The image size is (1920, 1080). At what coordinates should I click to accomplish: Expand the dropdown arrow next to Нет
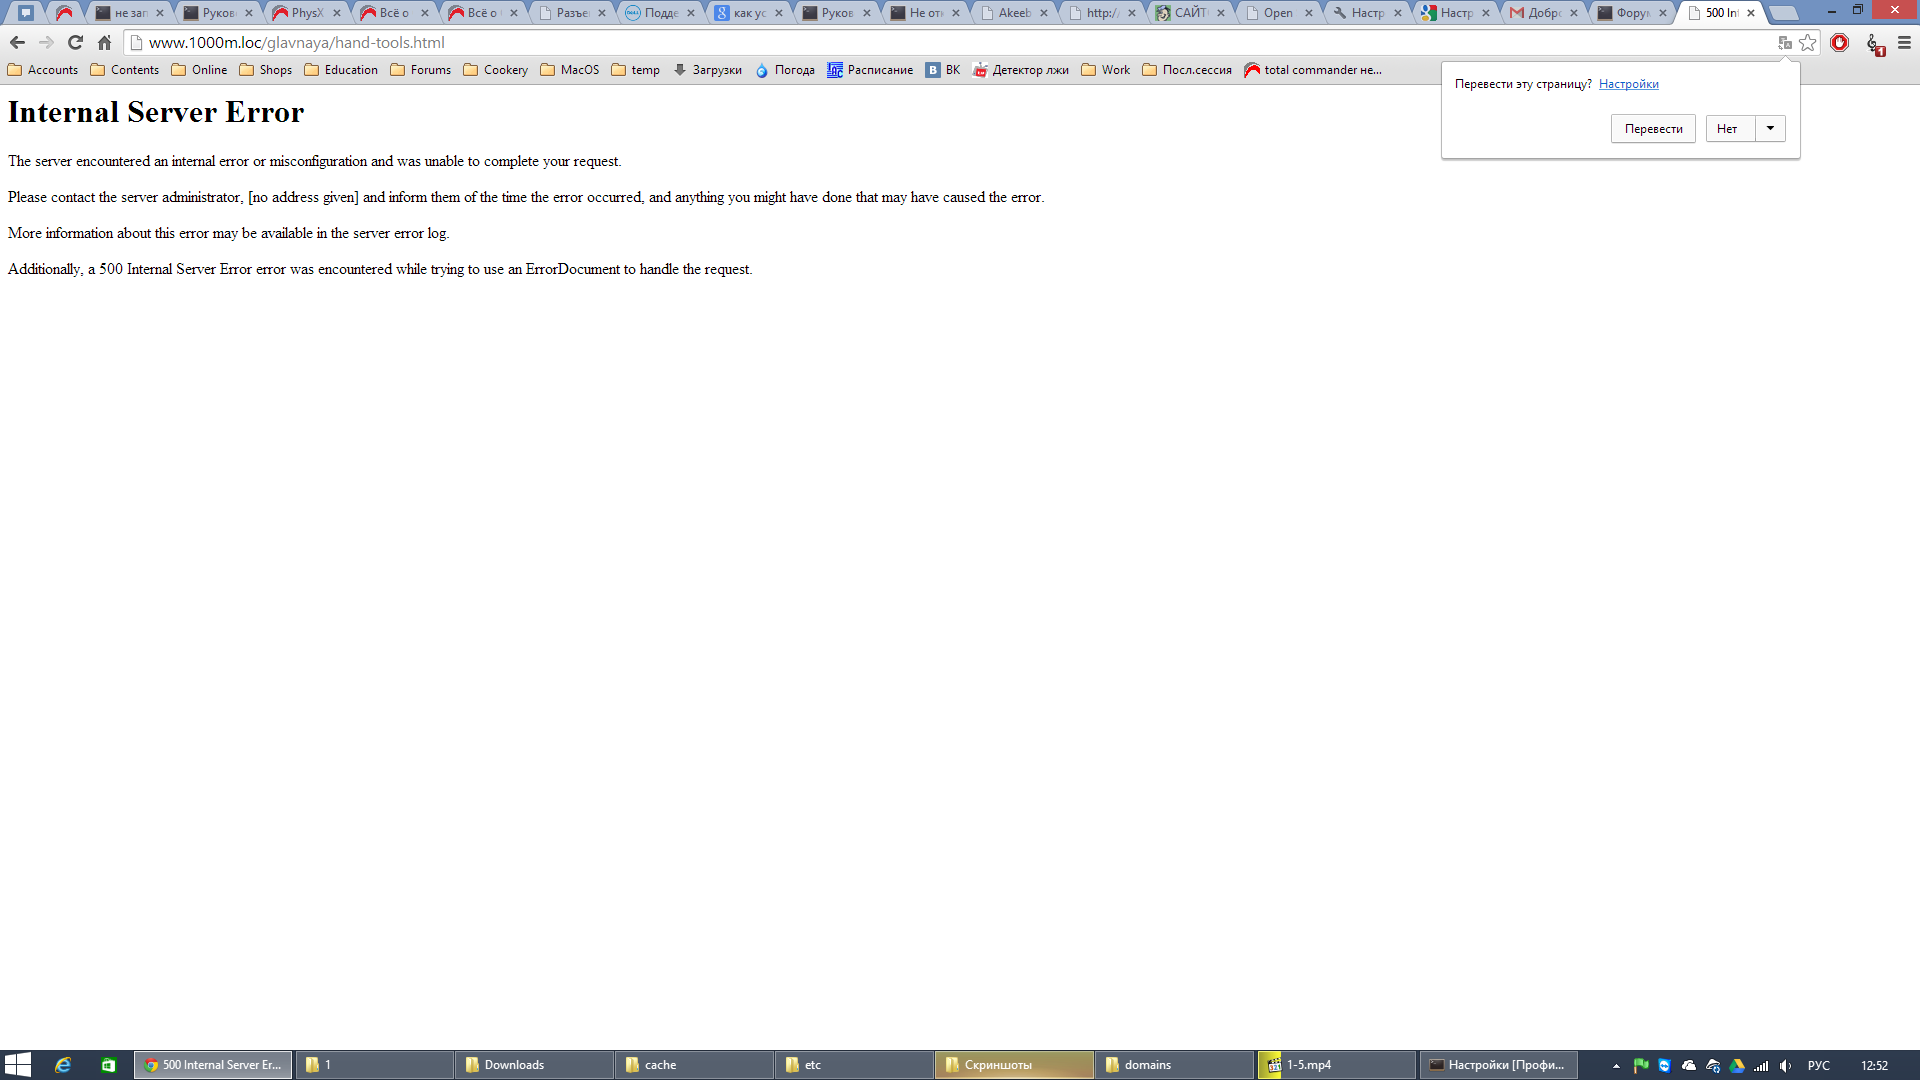pos(1770,128)
